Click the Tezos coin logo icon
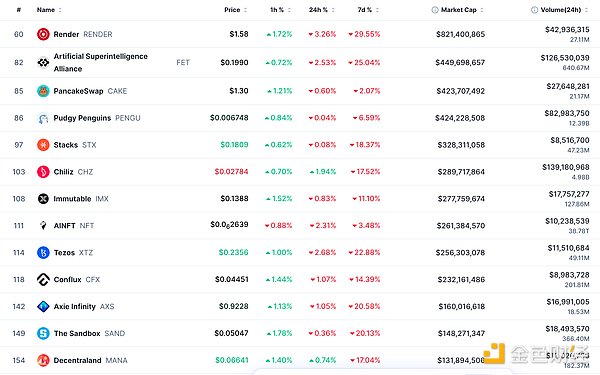The image size is (600, 375). pos(43,253)
